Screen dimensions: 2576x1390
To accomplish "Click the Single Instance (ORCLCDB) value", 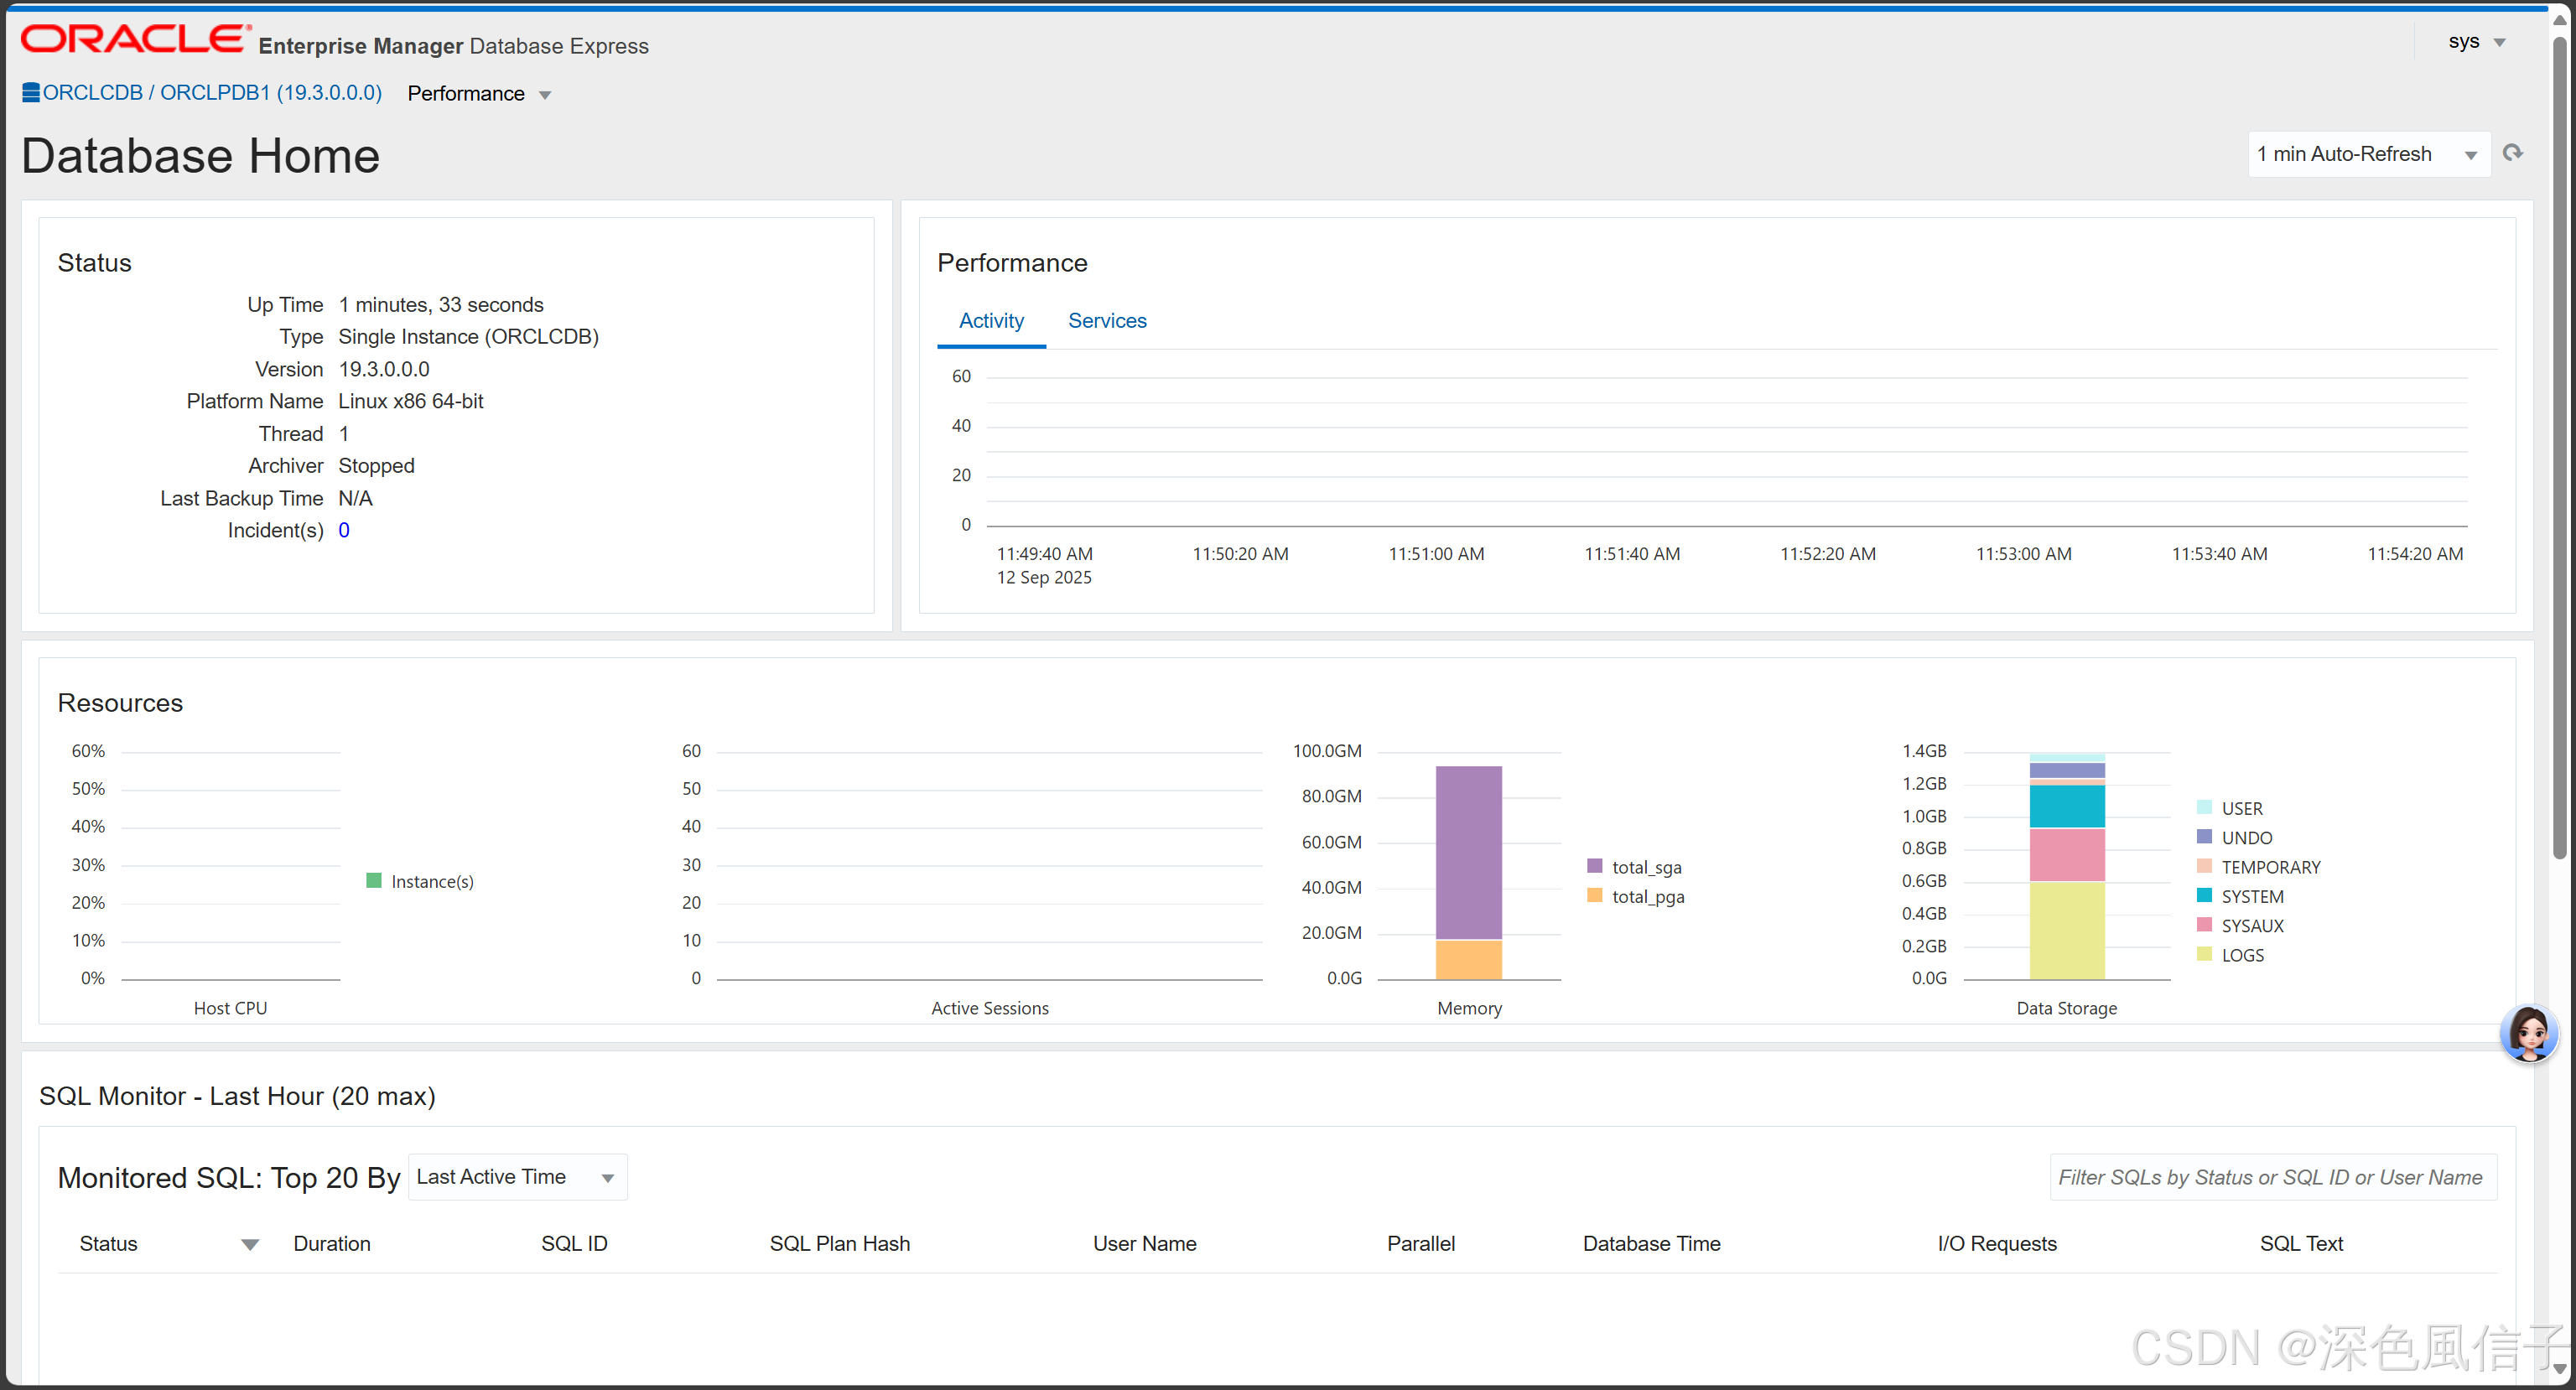I will [x=468, y=337].
